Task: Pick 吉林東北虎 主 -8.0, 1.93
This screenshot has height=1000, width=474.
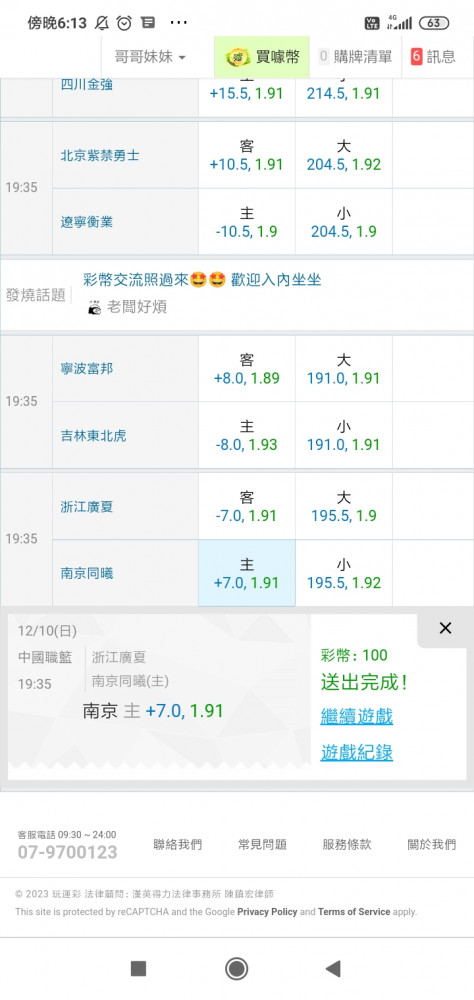Action: (247, 435)
